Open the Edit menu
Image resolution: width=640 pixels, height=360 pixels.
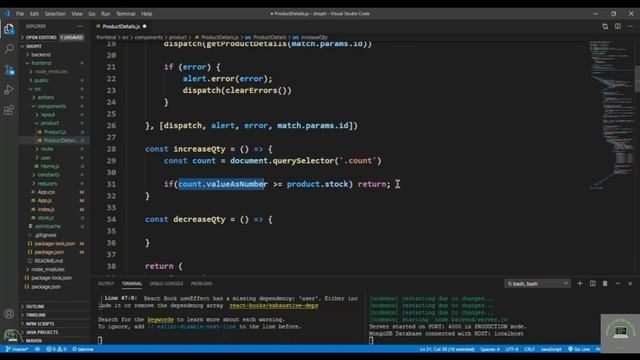point(34,13)
